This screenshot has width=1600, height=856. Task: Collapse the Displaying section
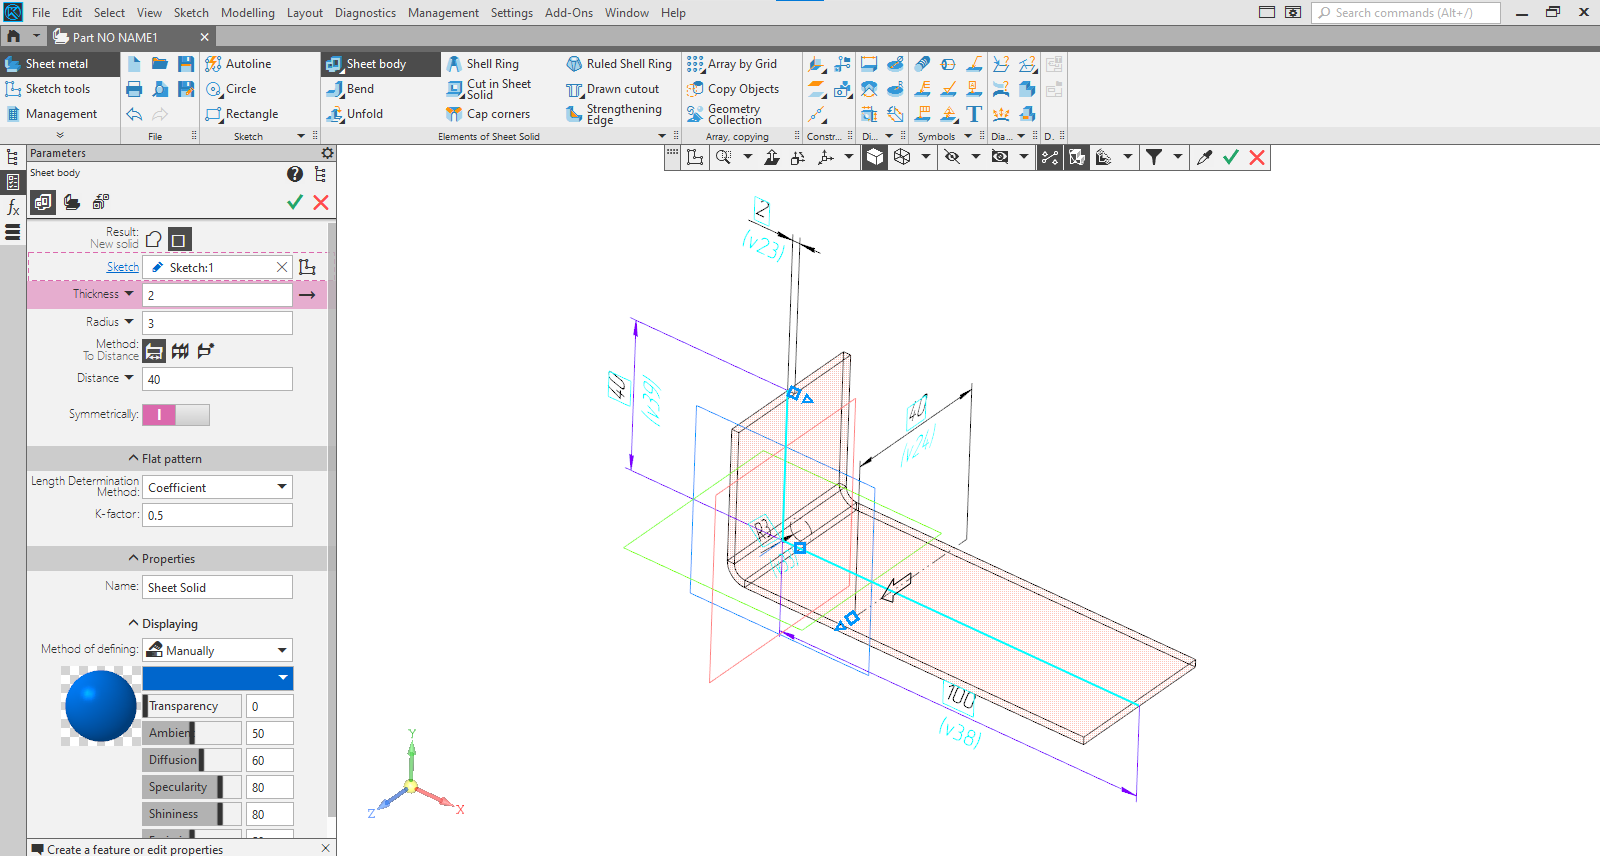pos(163,624)
